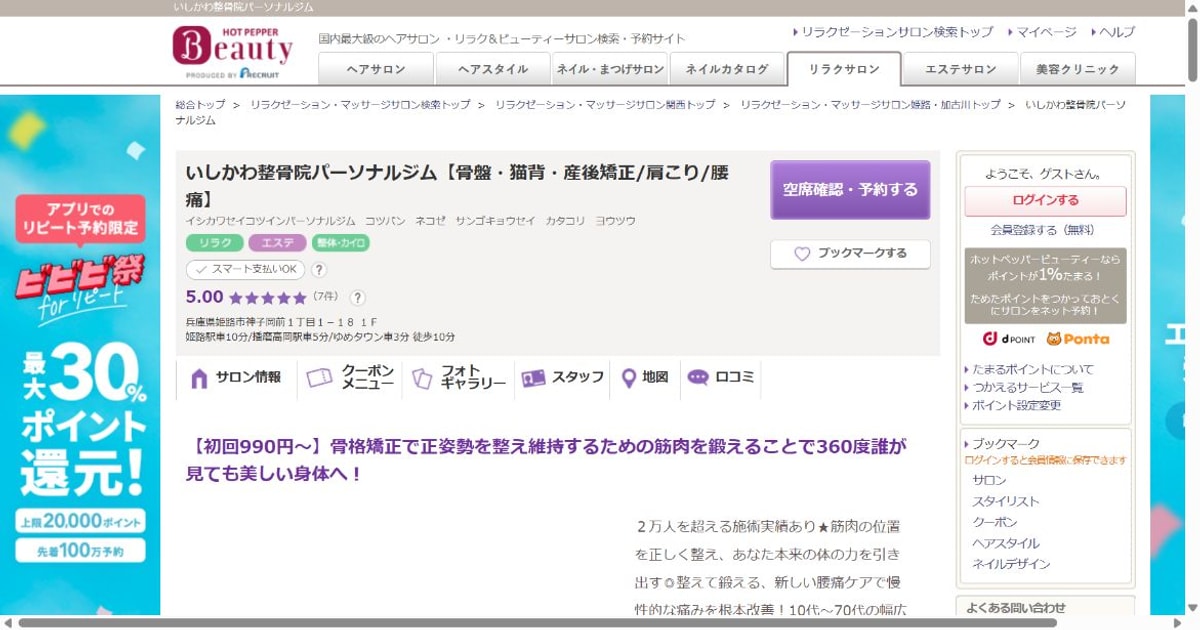Image resolution: width=1200 pixels, height=630 pixels.
Task: Click the salon name heading
Action: (458, 185)
